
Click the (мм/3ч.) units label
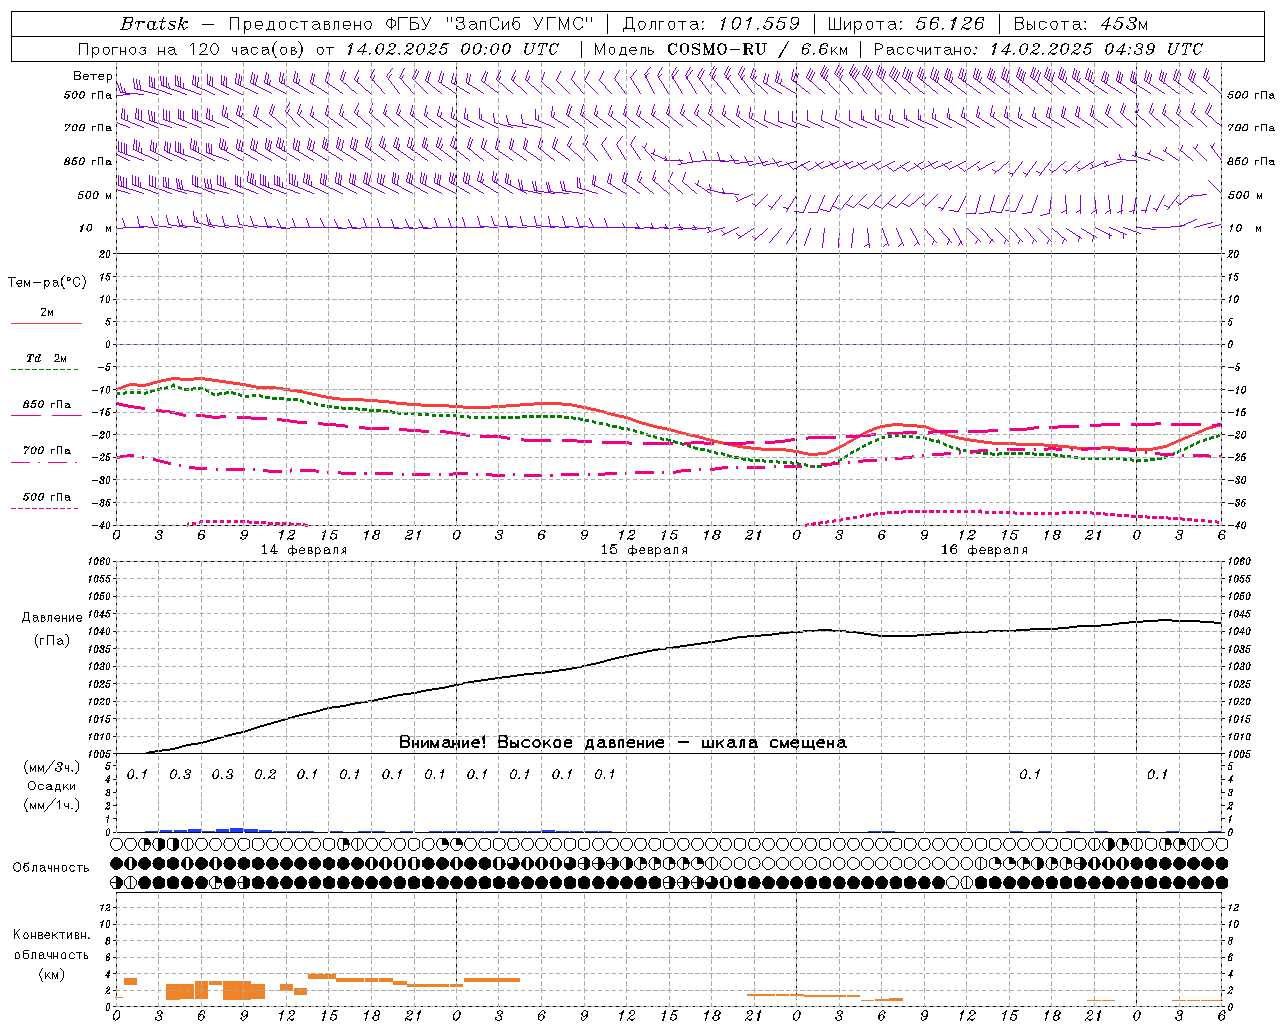51,767
